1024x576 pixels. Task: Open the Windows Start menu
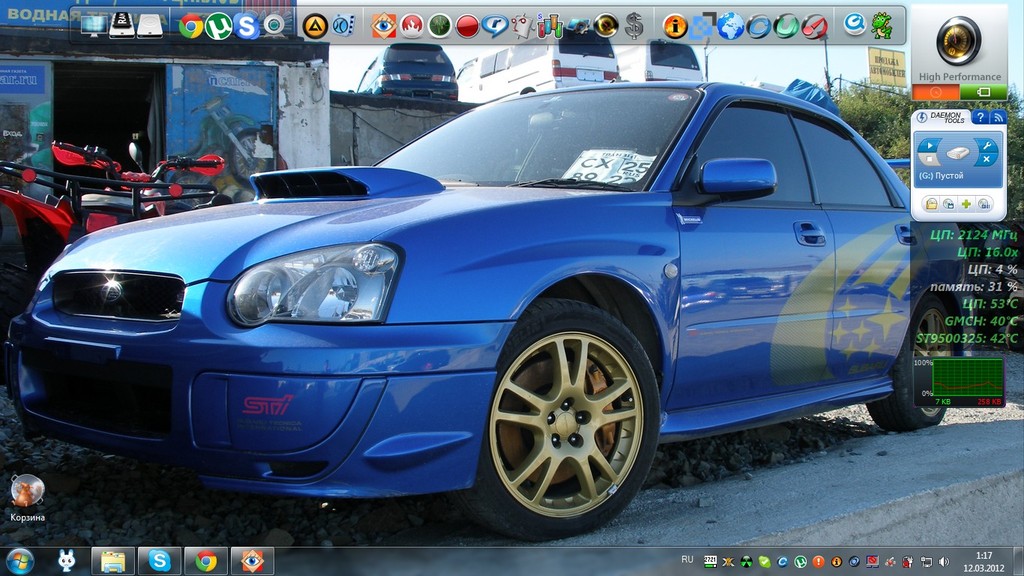coord(19,561)
